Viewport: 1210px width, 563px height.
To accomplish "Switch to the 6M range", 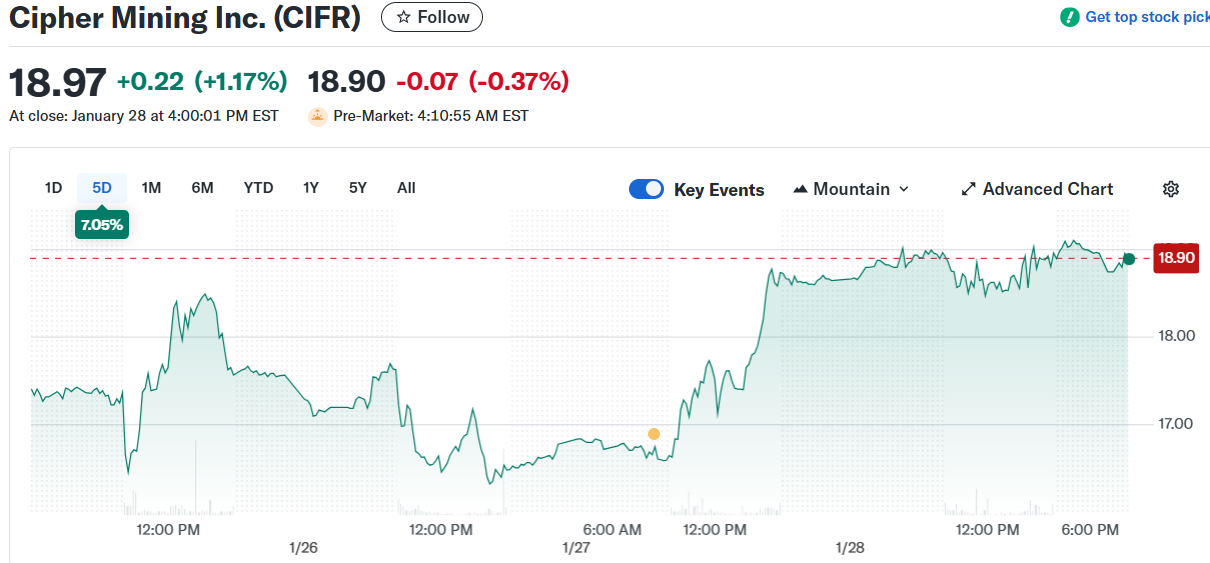I will click(202, 188).
